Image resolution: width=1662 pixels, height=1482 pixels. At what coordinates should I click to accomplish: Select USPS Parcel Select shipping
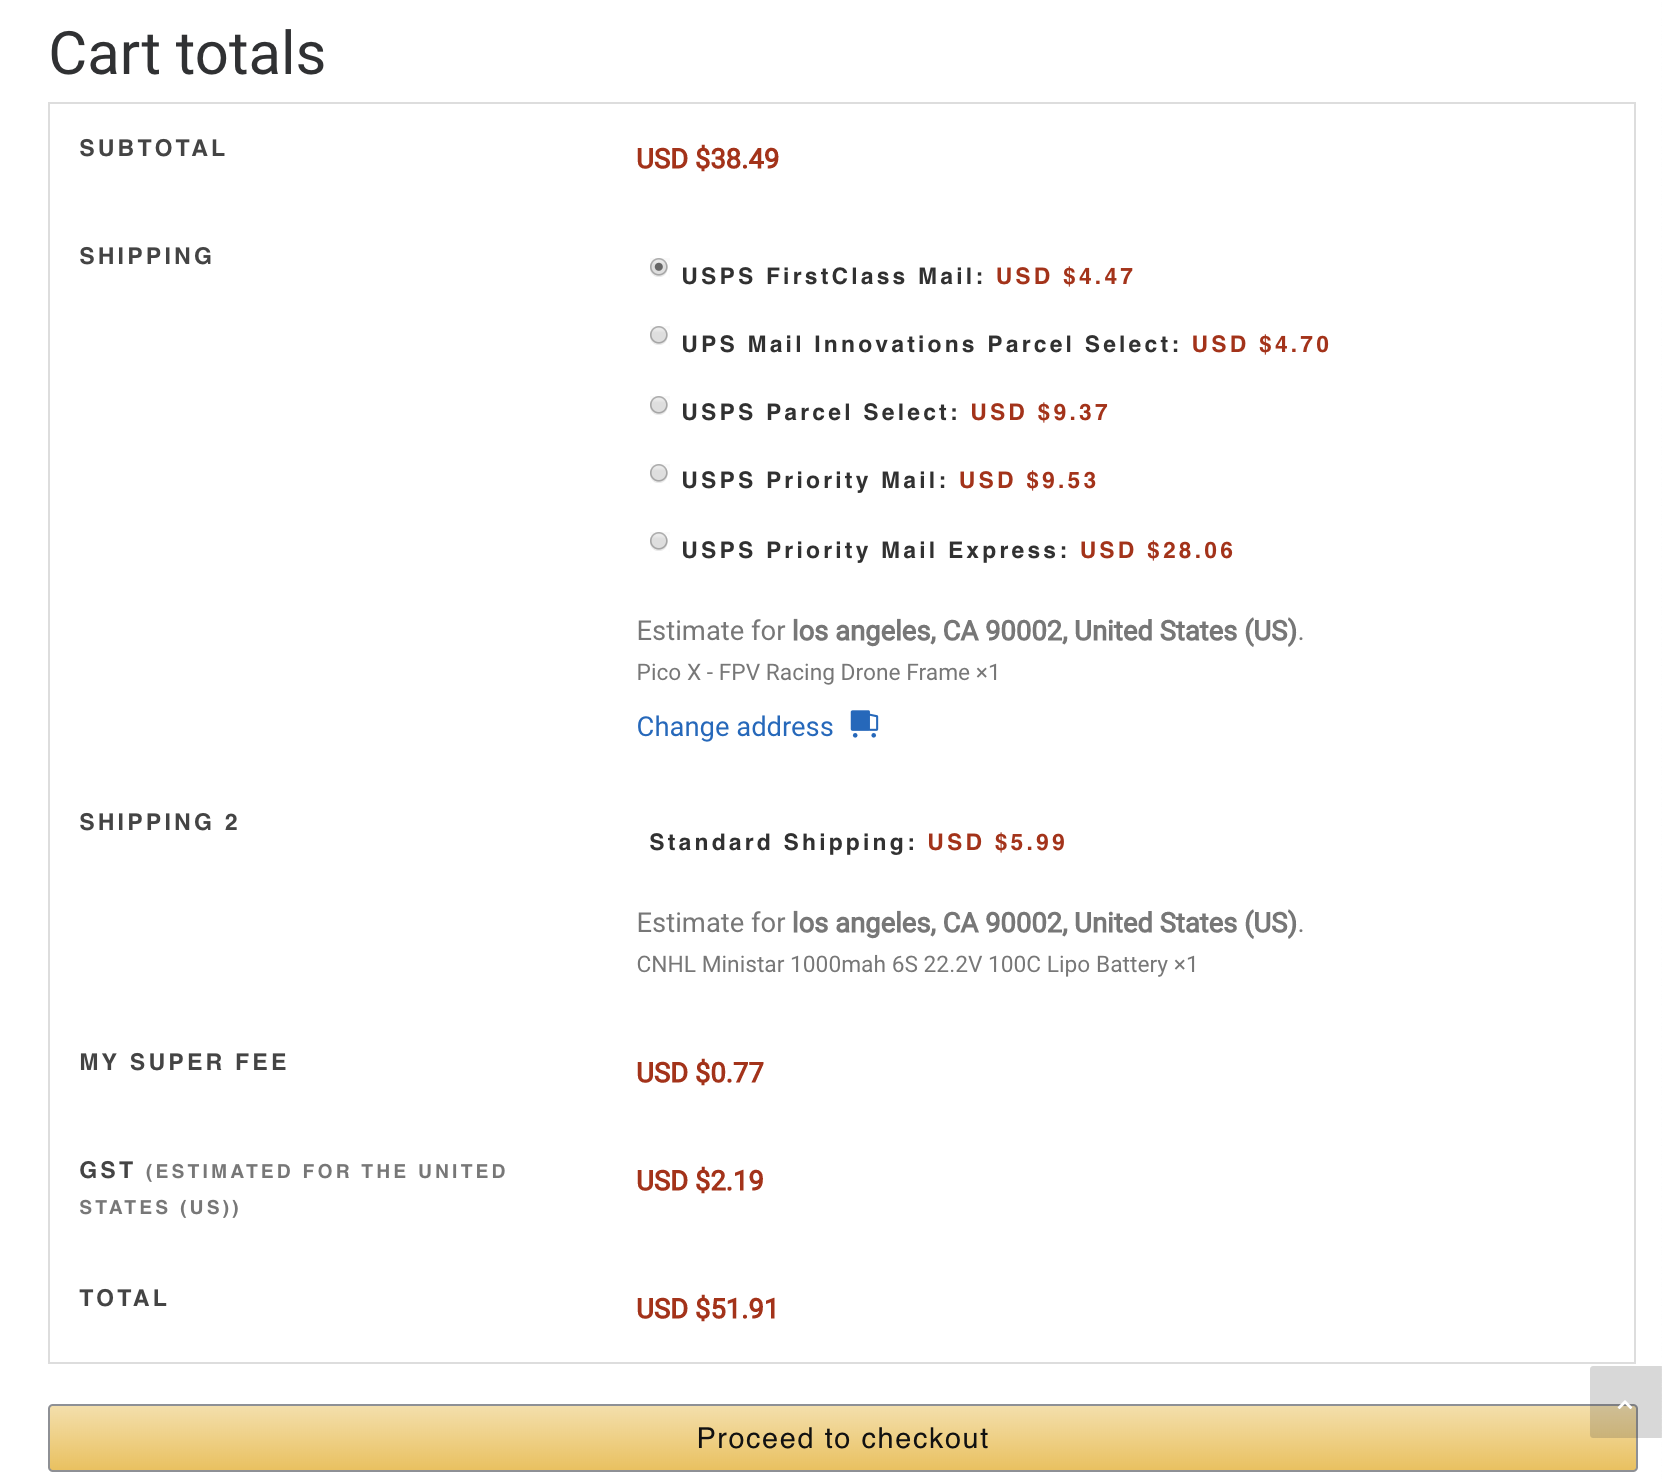(x=658, y=404)
